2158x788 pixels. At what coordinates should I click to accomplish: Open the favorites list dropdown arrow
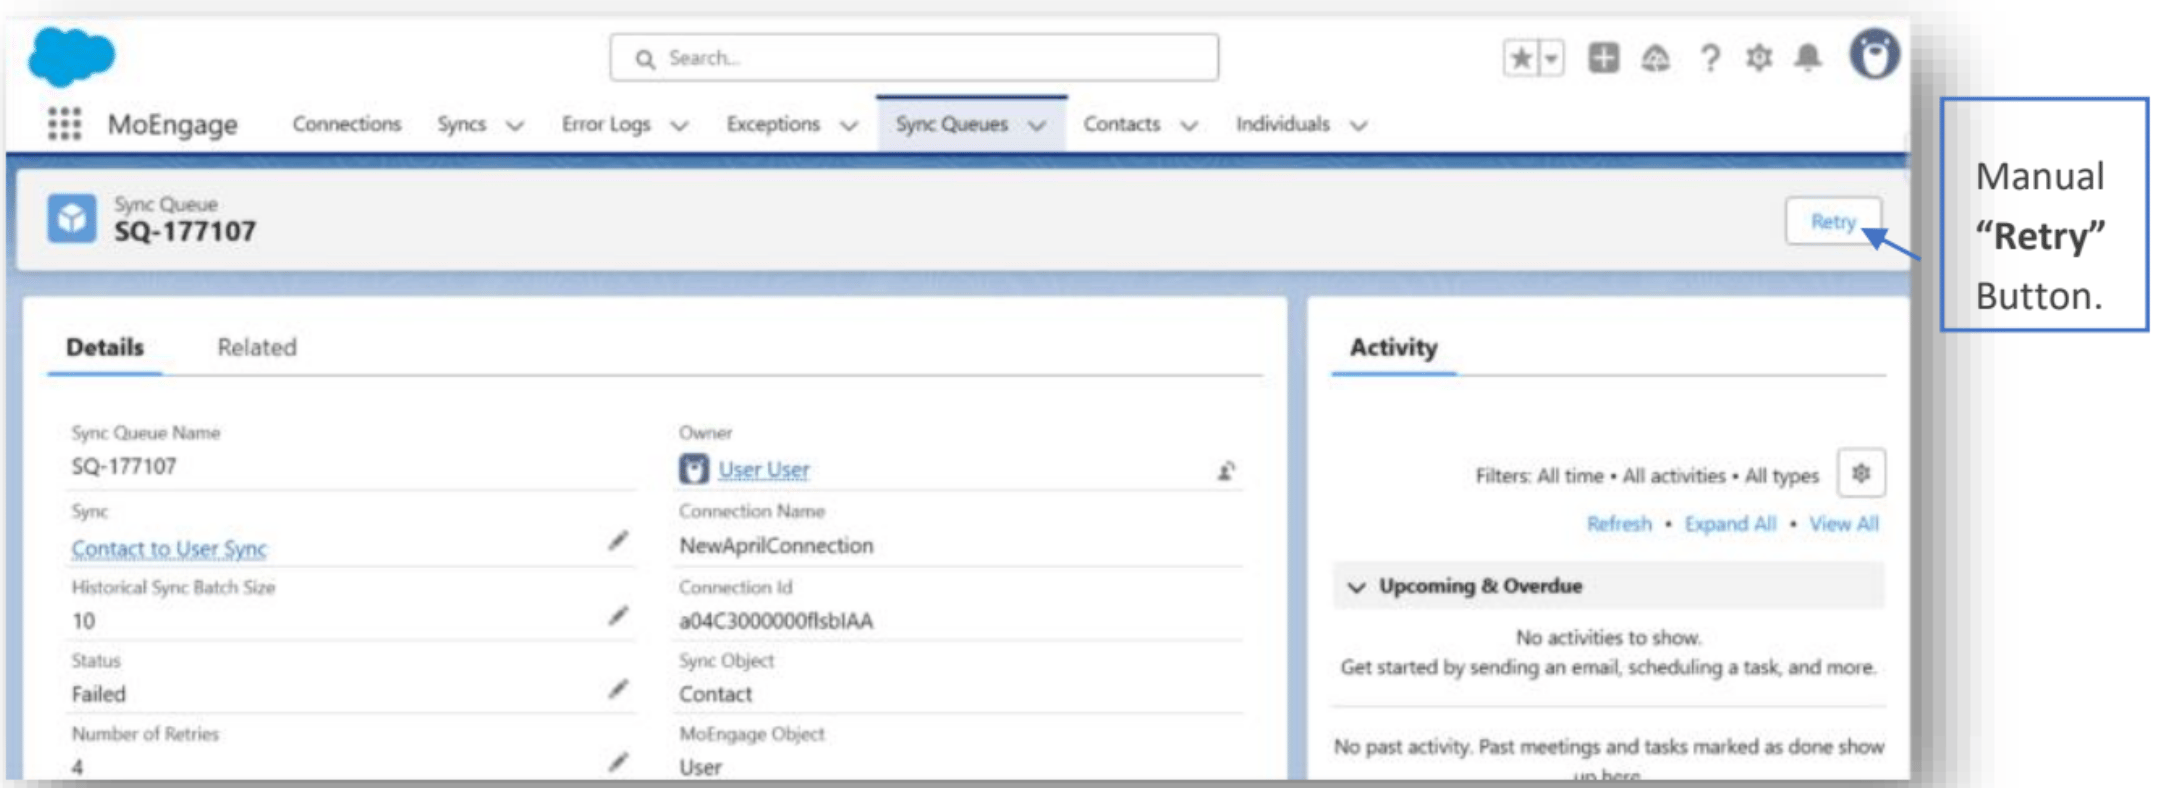1551,58
